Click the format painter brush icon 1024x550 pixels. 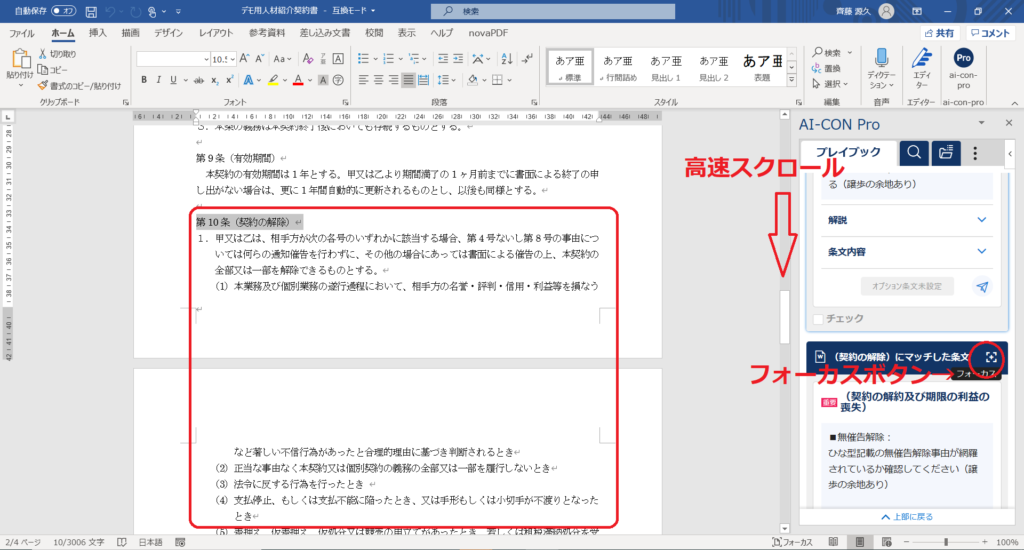coord(43,86)
